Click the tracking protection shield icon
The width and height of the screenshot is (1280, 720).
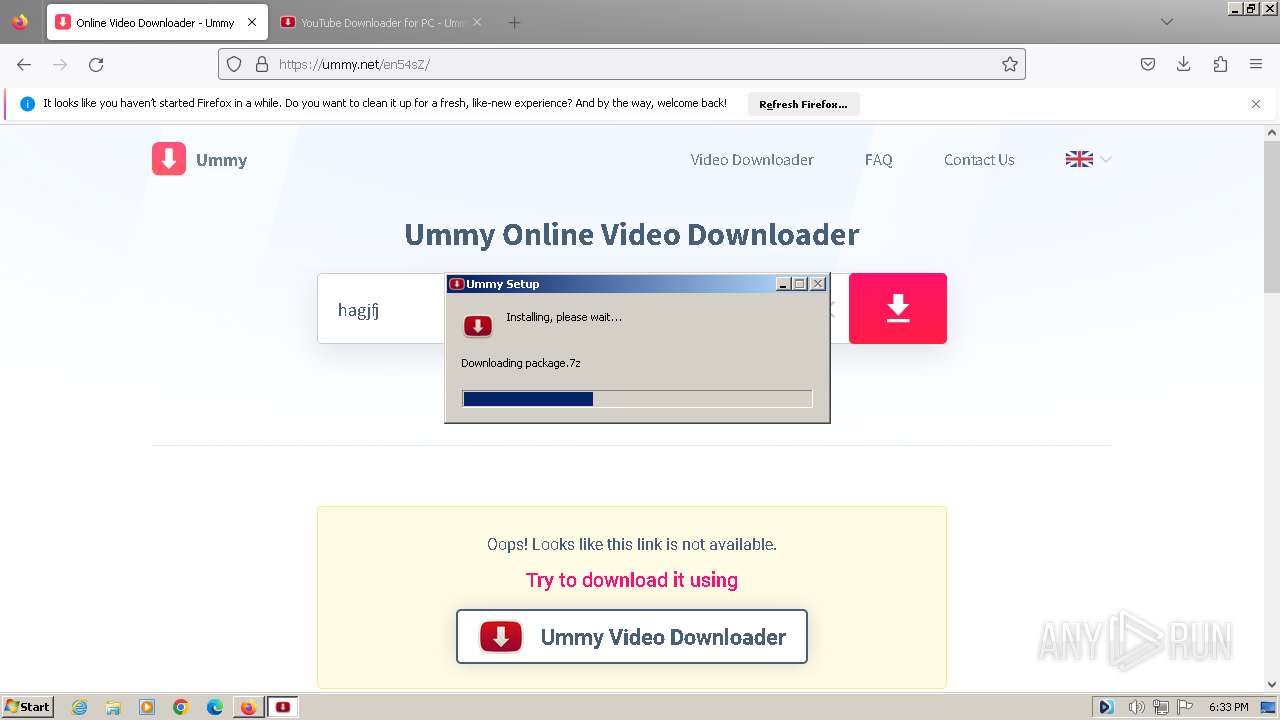234,64
